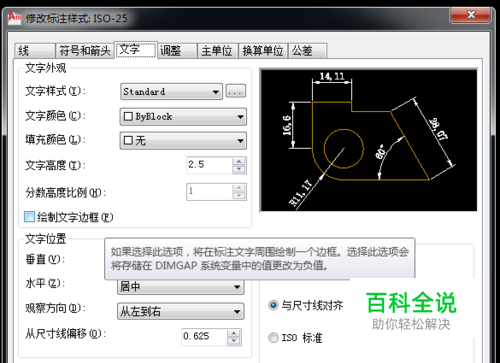The image size is (500, 363).
Task: Click the ByBlock color swatch box
Action: point(128,117)
